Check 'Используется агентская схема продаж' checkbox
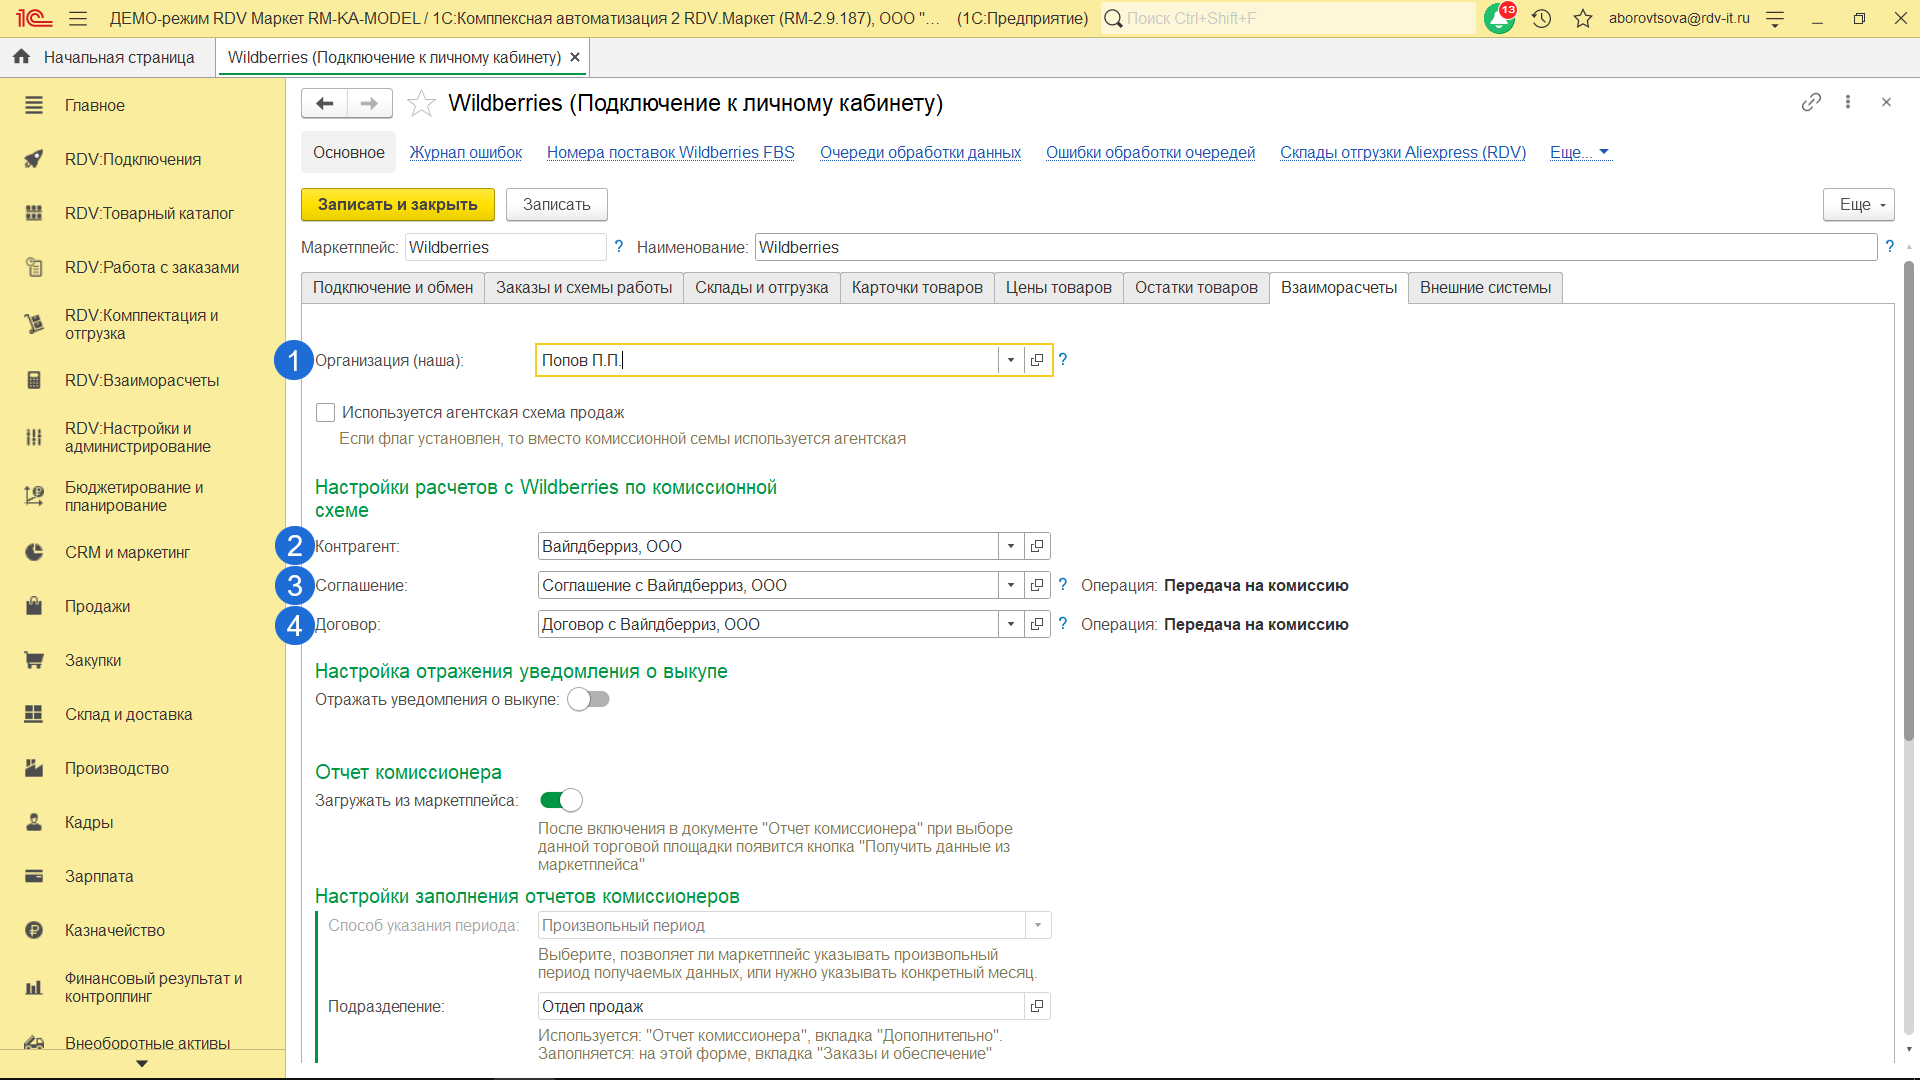The height and width of the screenshot is (1080, 1920). click(x=325, y=412)
